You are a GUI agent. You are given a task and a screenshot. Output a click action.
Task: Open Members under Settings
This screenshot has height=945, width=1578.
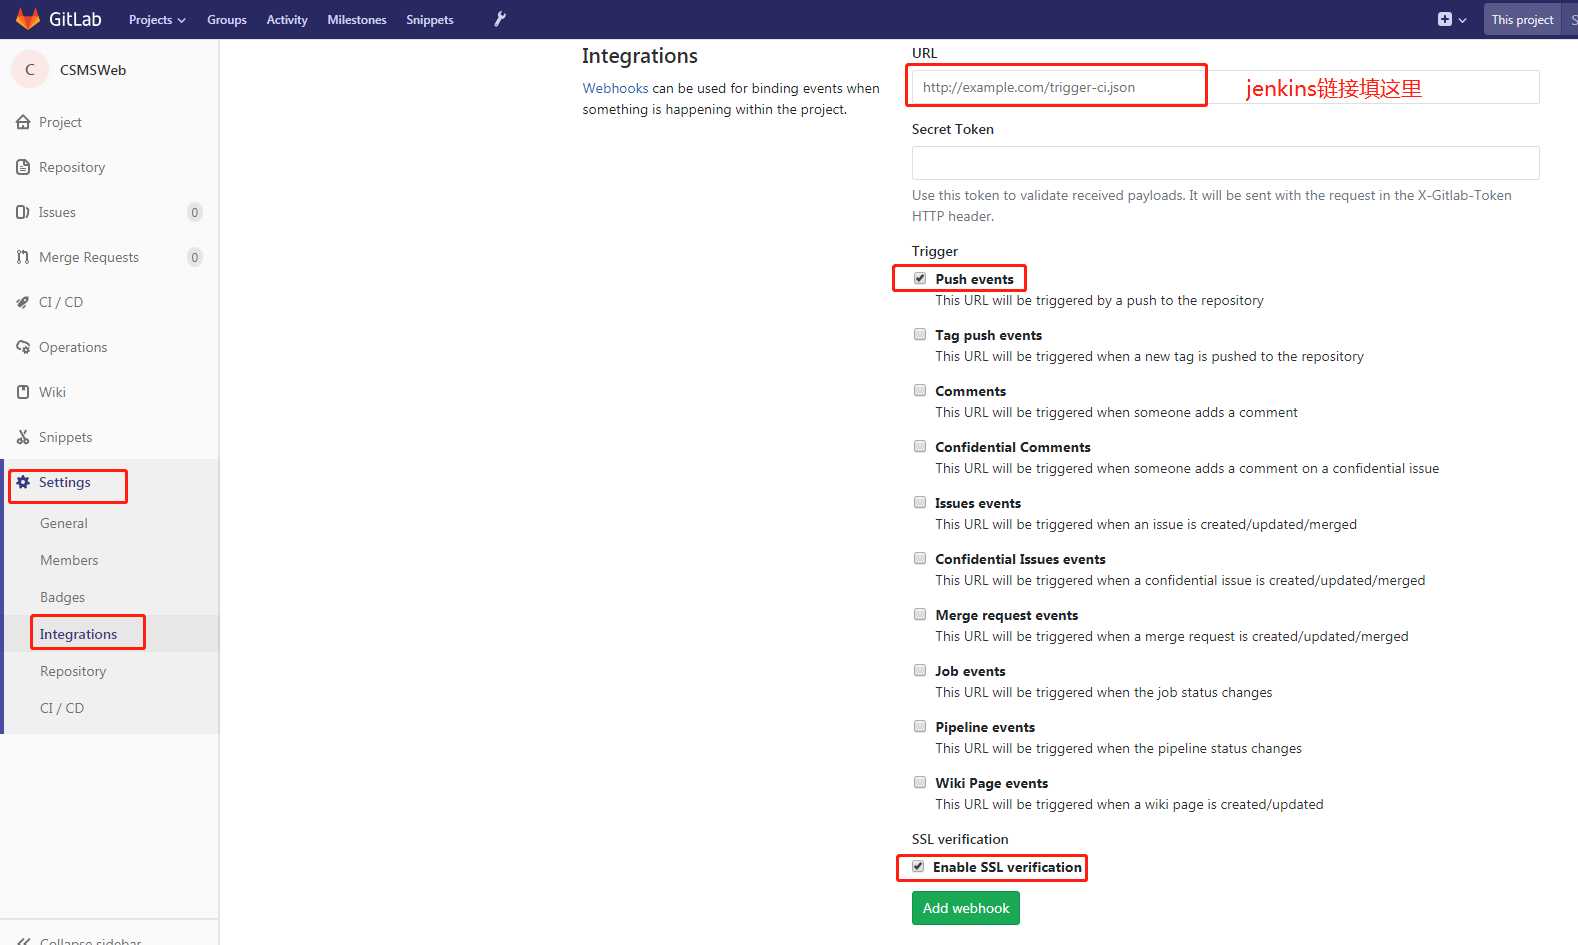coord(69,560)
